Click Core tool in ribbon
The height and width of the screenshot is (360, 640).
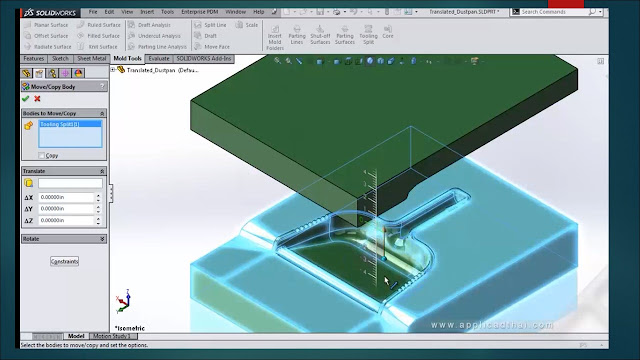[x=388, y=32]
